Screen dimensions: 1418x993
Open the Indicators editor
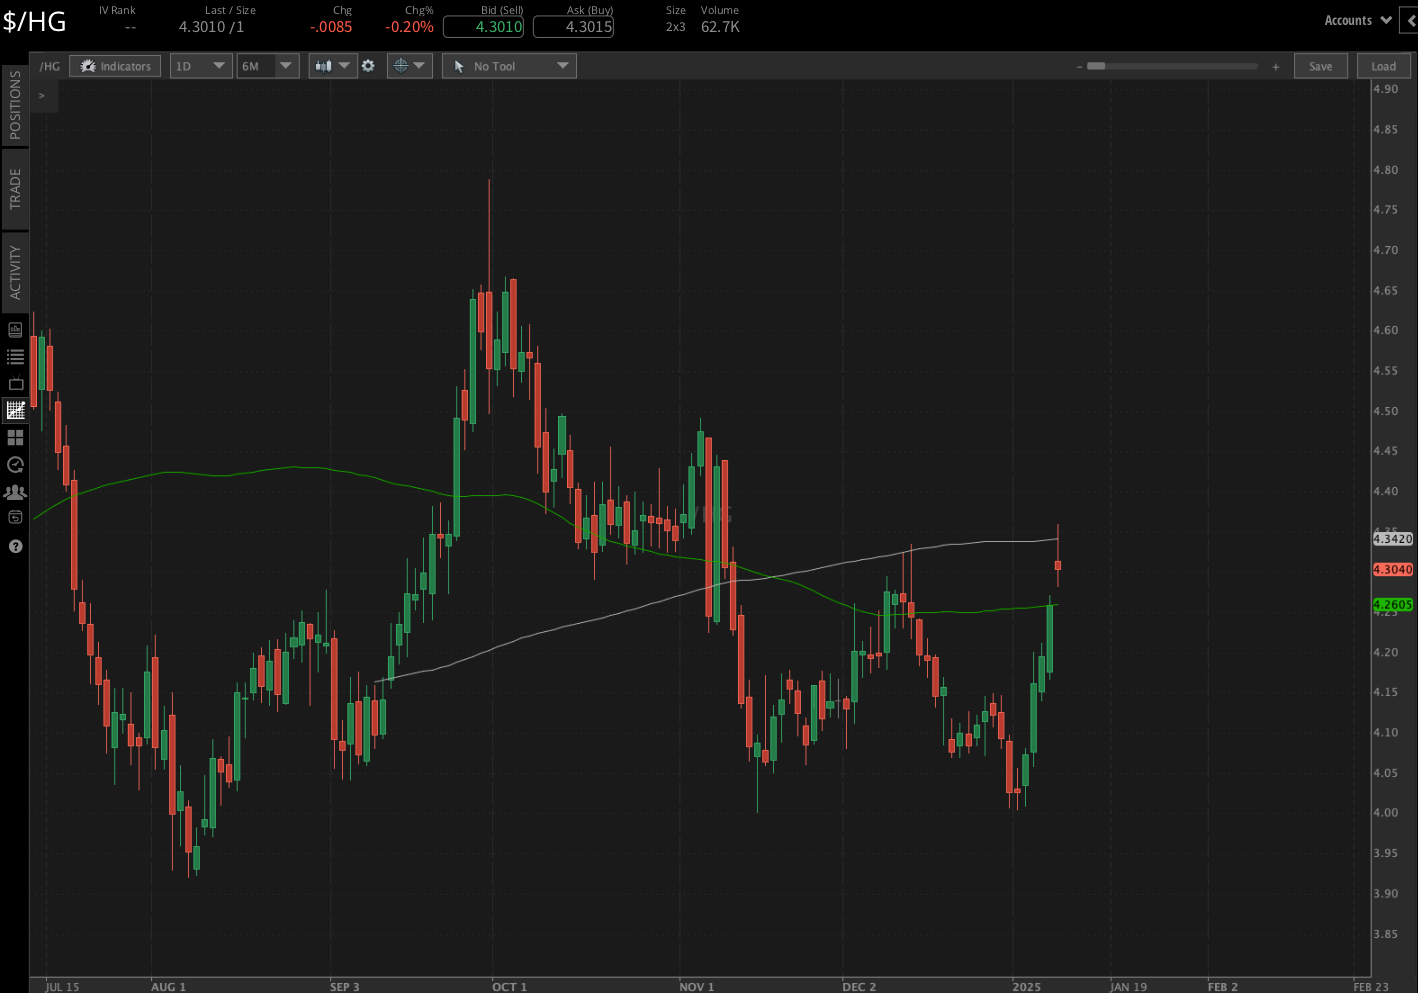(x=114, y=65)
